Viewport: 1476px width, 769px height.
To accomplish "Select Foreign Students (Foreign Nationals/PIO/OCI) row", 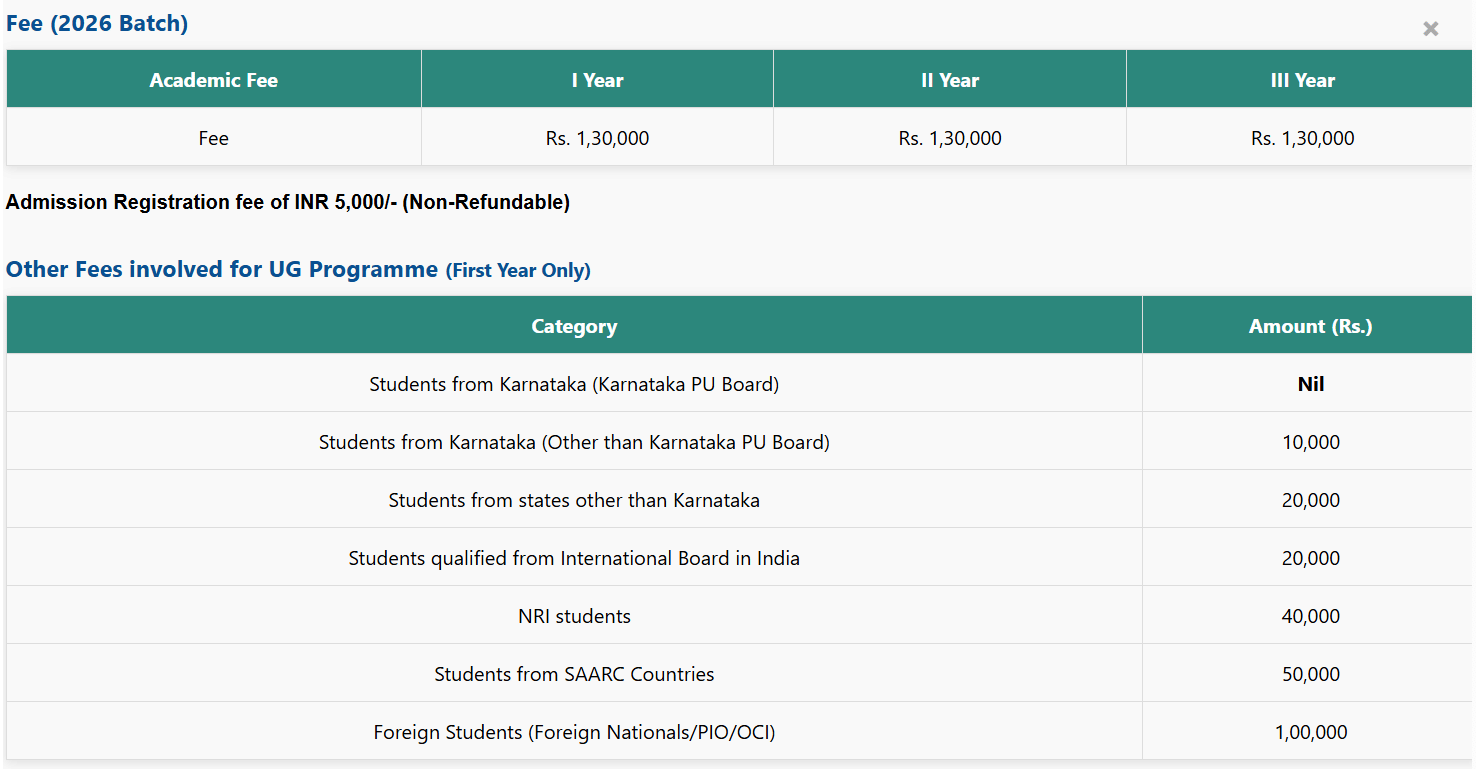I will [574, 732].
